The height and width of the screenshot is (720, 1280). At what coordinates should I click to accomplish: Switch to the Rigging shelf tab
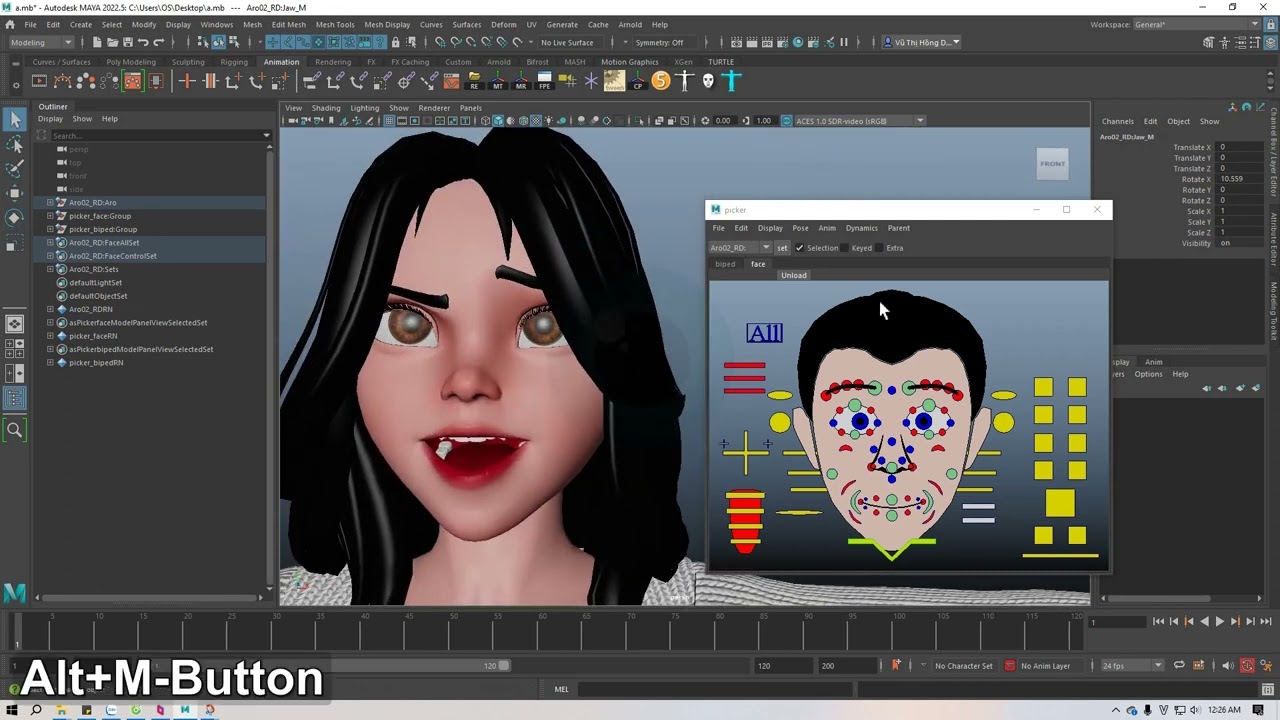pos(234,62)
